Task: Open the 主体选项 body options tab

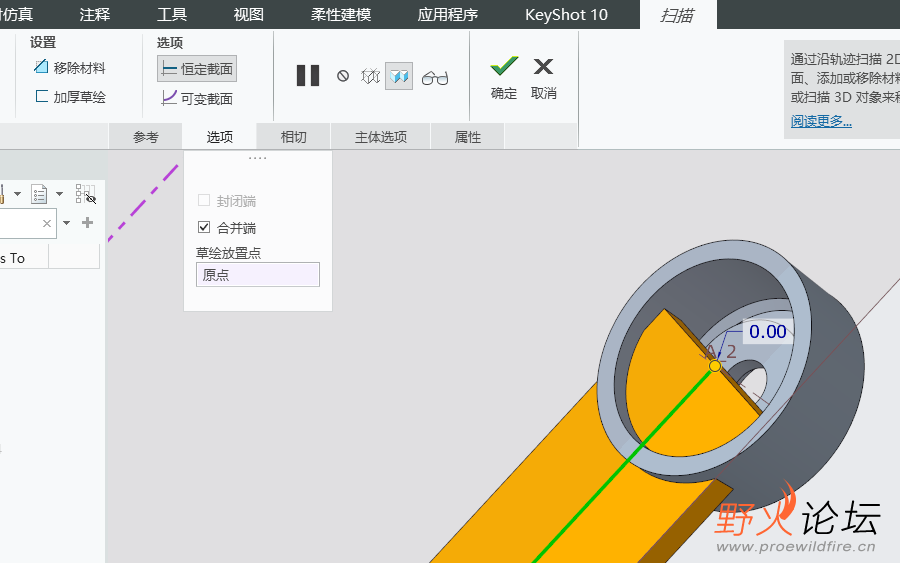Action: tap(381, 137)
